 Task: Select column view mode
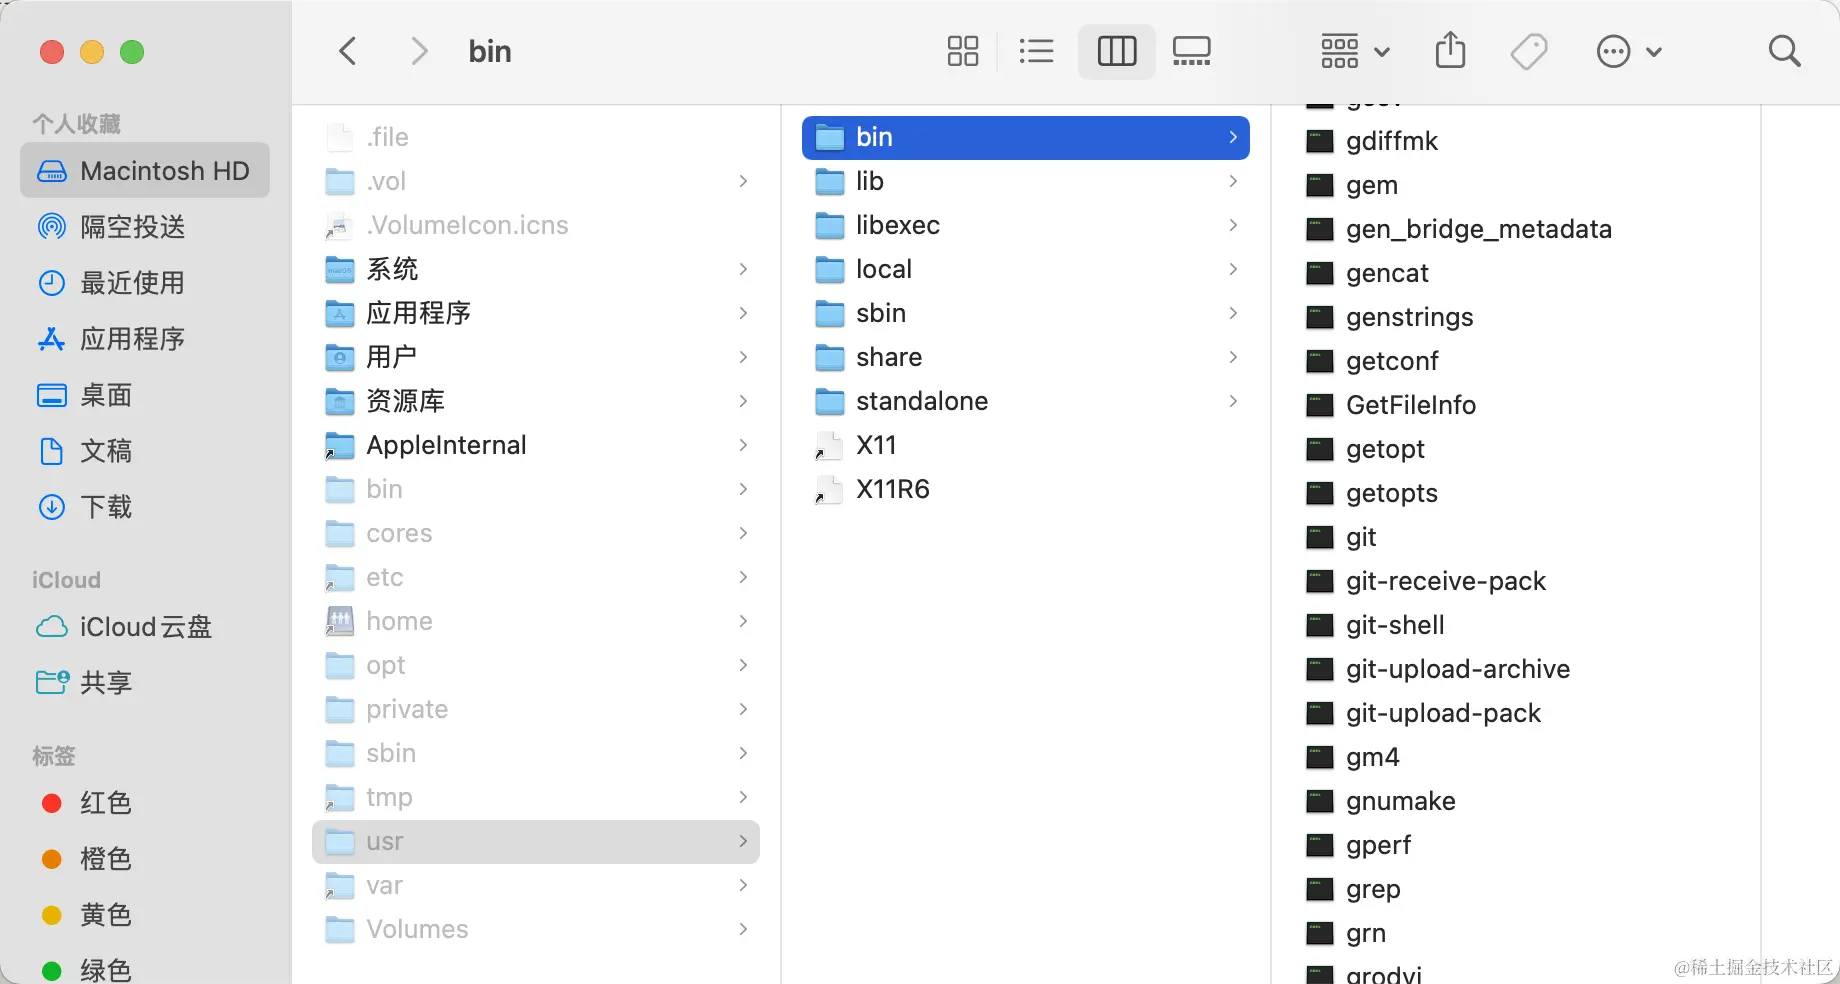click(1117, 51)
